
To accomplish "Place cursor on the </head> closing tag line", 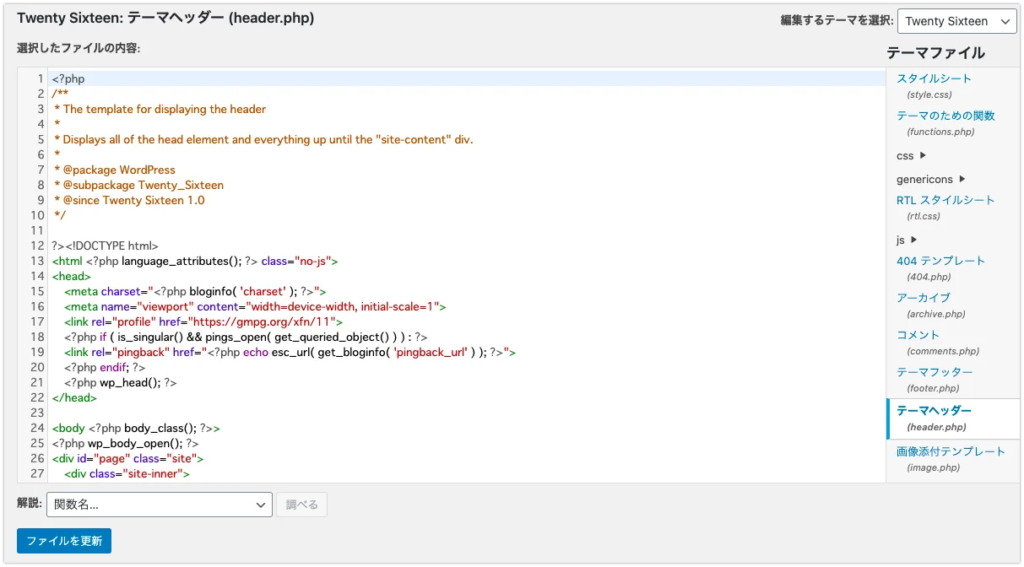I will pos(74,397).
